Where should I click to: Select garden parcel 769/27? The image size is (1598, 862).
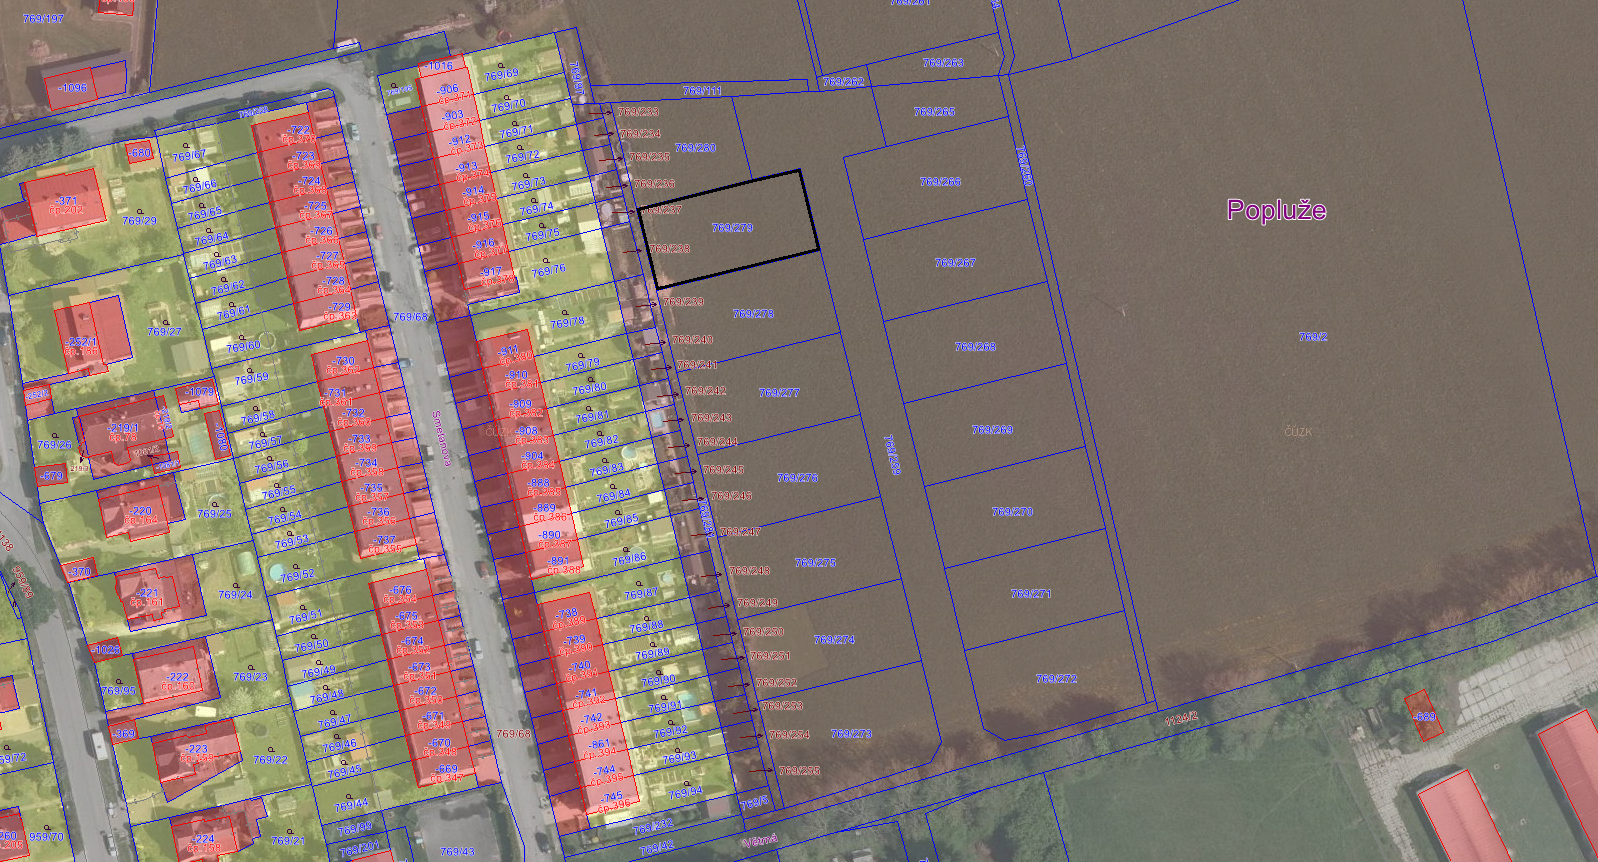tap(164, 331)
